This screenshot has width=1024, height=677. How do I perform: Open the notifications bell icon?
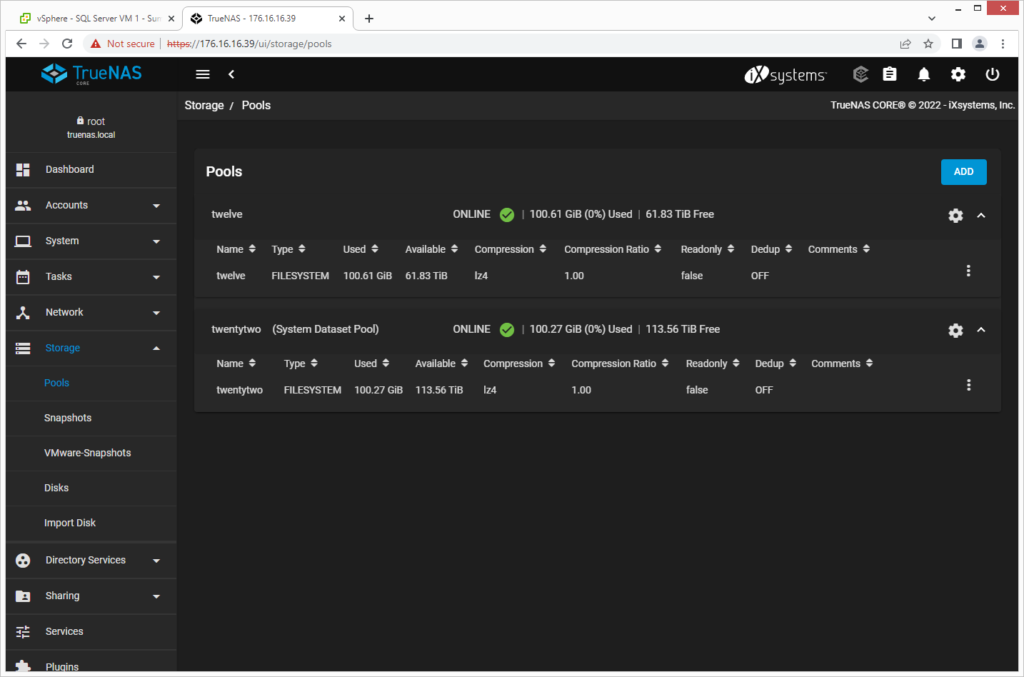pos(924,74)
